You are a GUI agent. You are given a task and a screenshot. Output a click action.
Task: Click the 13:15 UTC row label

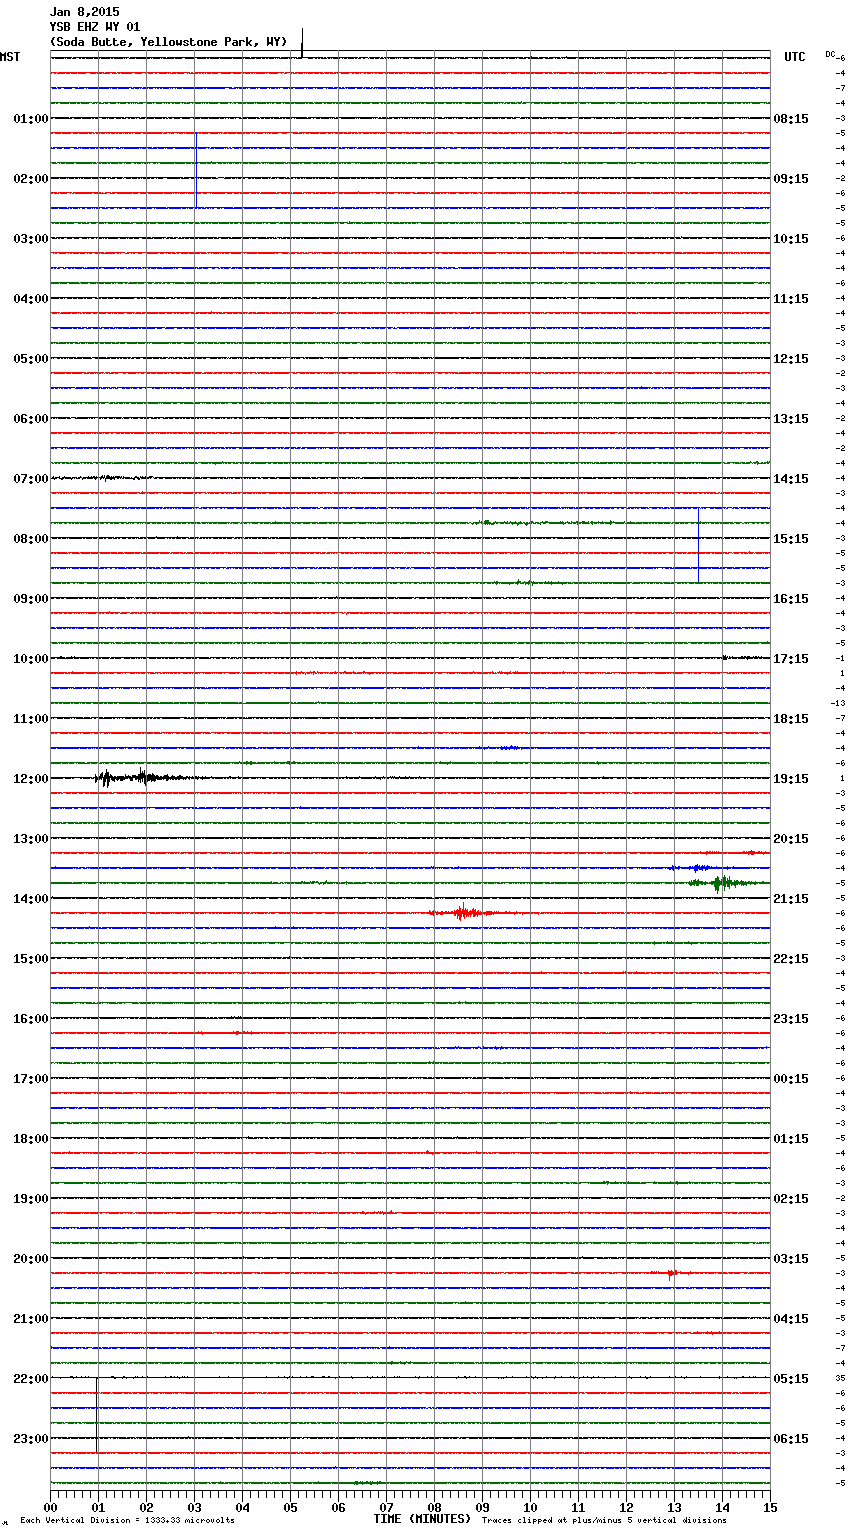click(x=791, y=419)
